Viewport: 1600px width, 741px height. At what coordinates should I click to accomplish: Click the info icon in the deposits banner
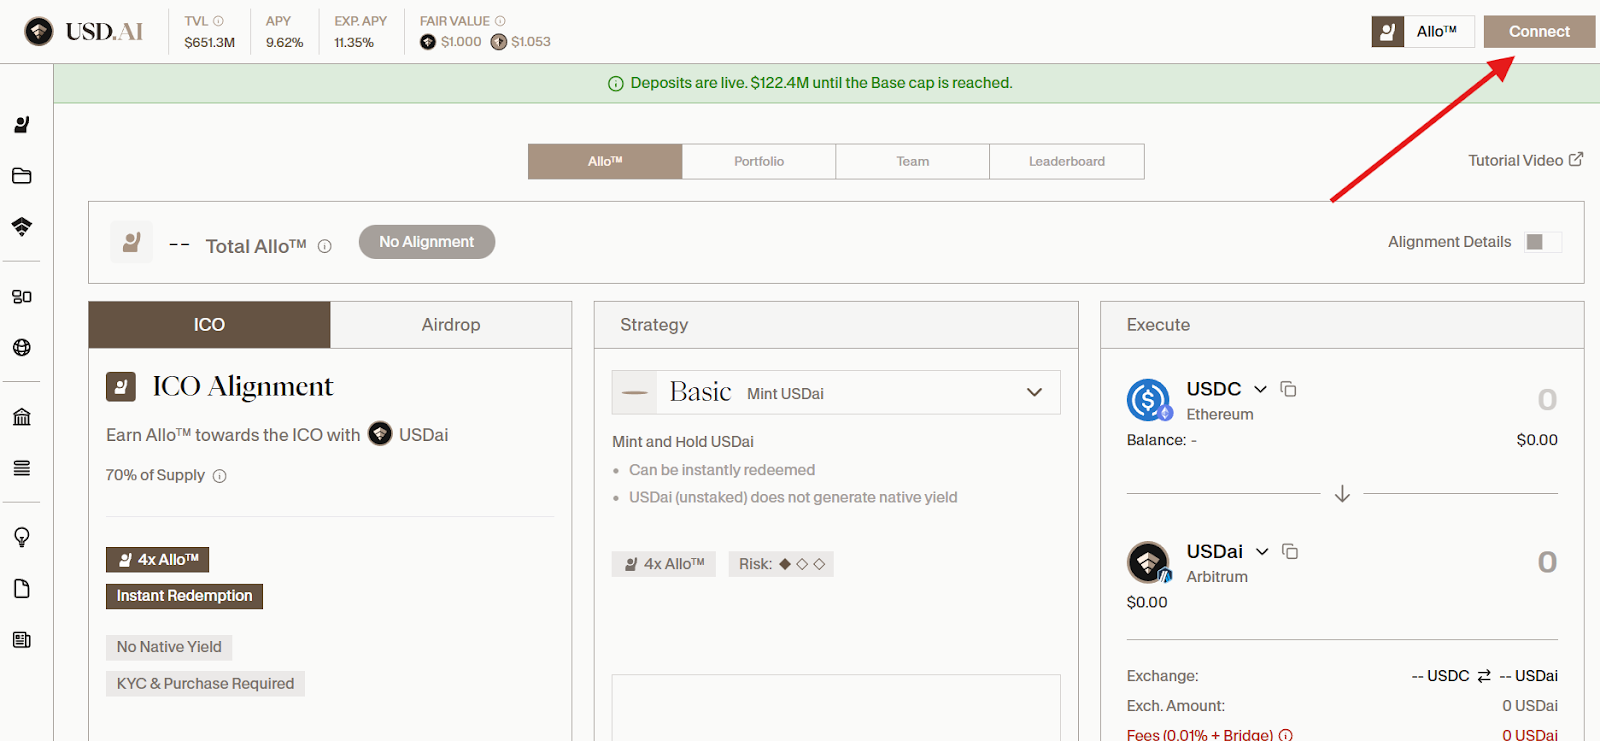pos(616,84)
